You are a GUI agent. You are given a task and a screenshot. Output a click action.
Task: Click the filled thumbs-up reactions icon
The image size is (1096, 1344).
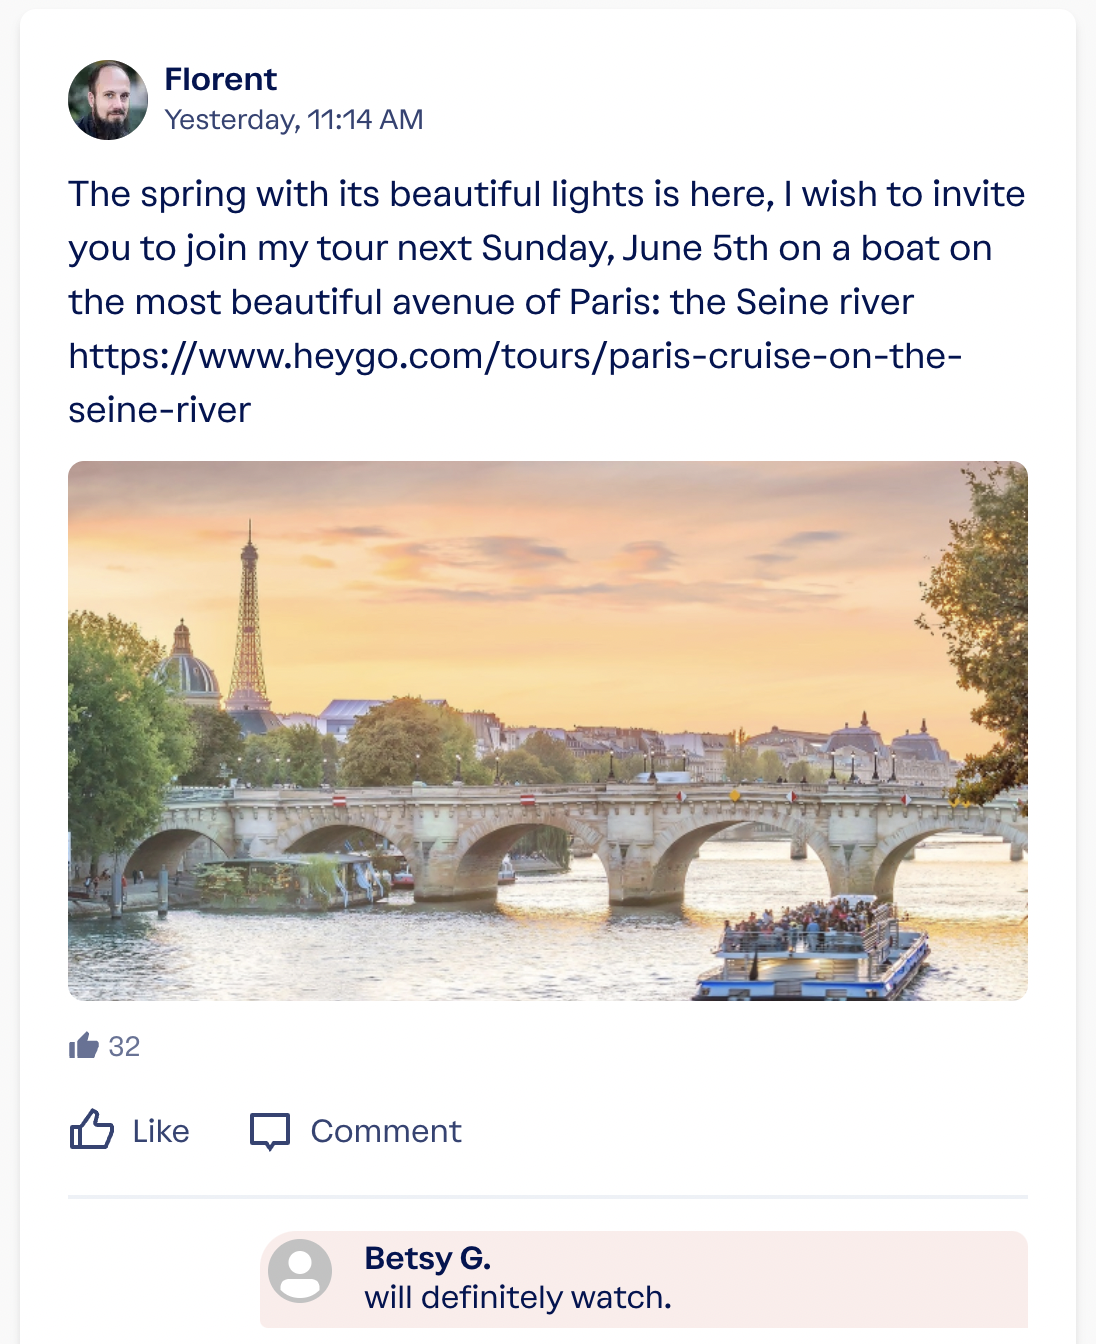[84, 1046]
